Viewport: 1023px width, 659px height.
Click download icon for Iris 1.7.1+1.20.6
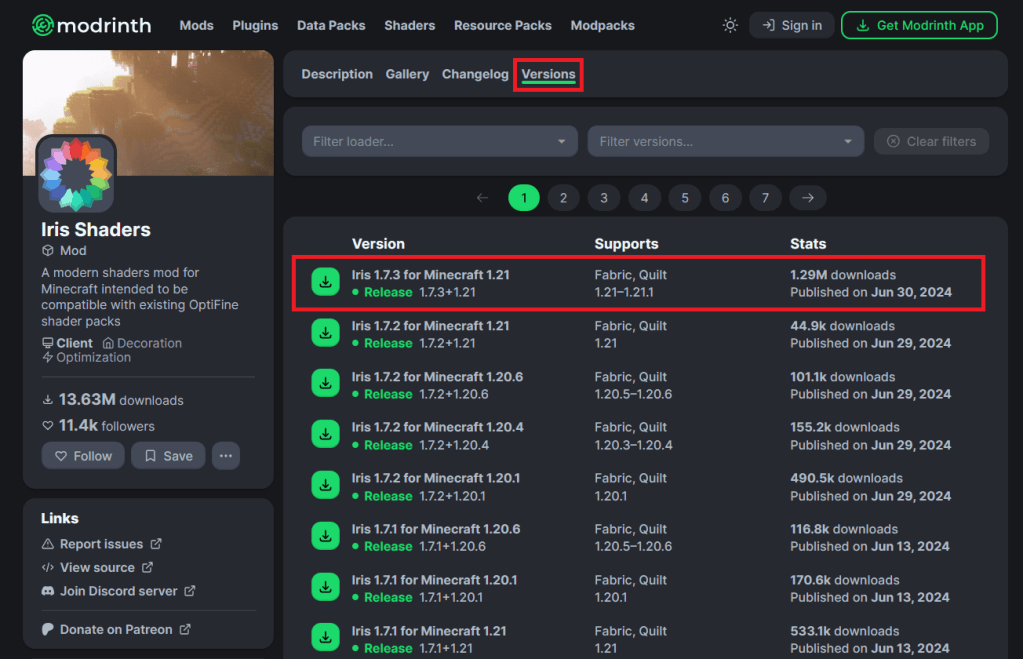(325, 538)
